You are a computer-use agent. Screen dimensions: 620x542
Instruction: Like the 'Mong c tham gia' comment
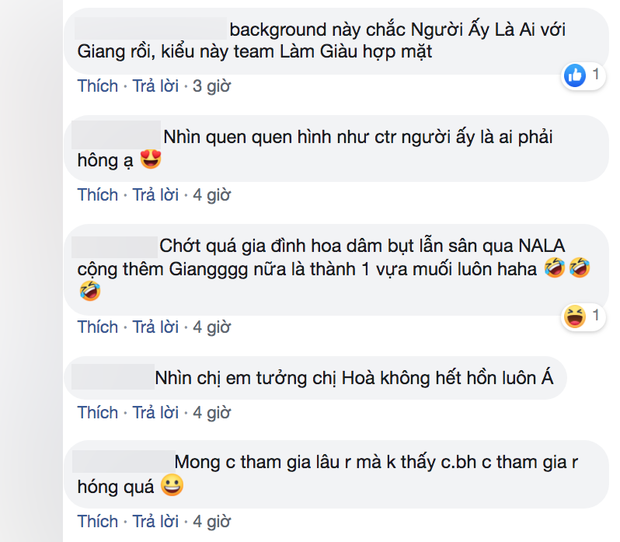tap(98, 521)
